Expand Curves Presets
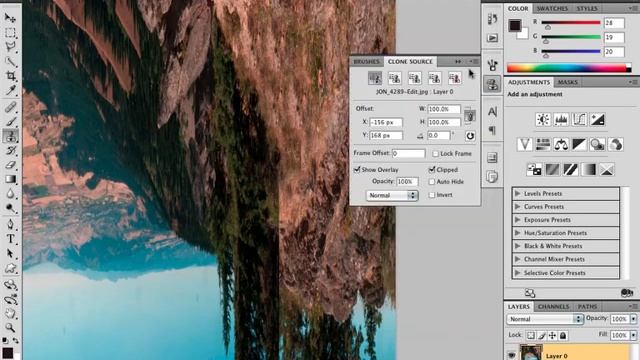 point(518,207)
